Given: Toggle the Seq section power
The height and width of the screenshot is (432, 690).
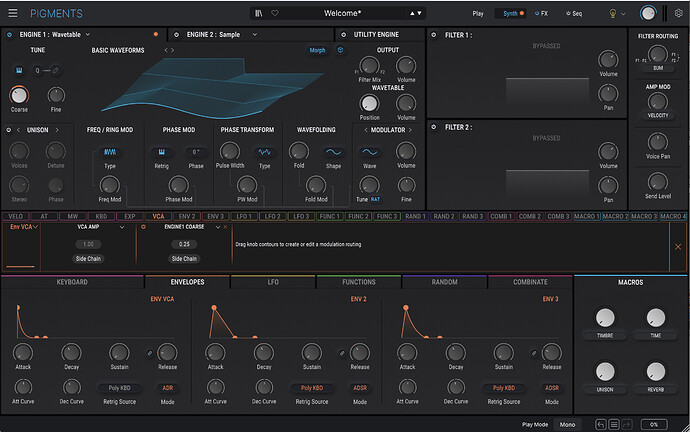Looking at the screenshot, I should (x=568, y=14).
